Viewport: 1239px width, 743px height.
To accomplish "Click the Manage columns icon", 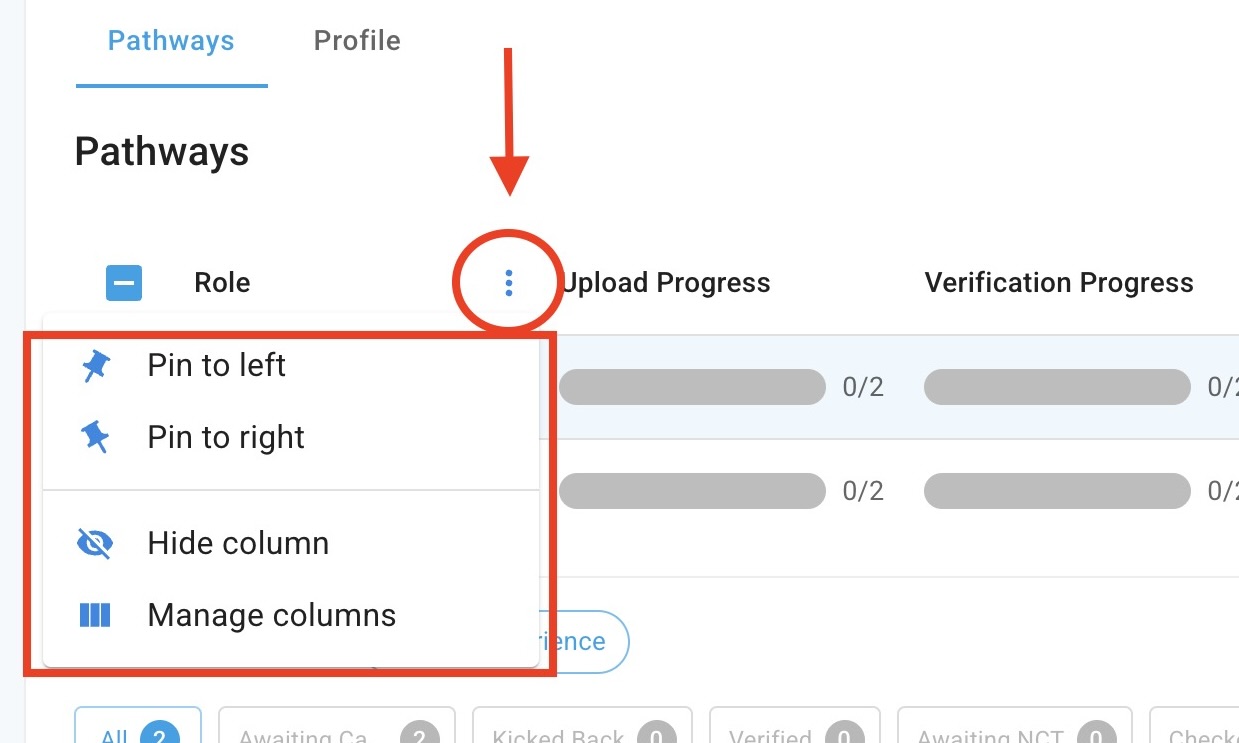I will [96, 615].
